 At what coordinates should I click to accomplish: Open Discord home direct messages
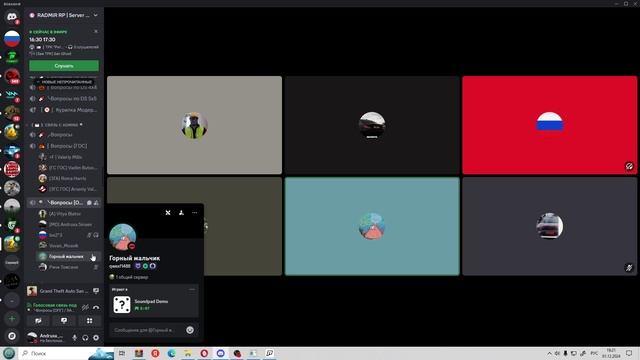point(12,18)
